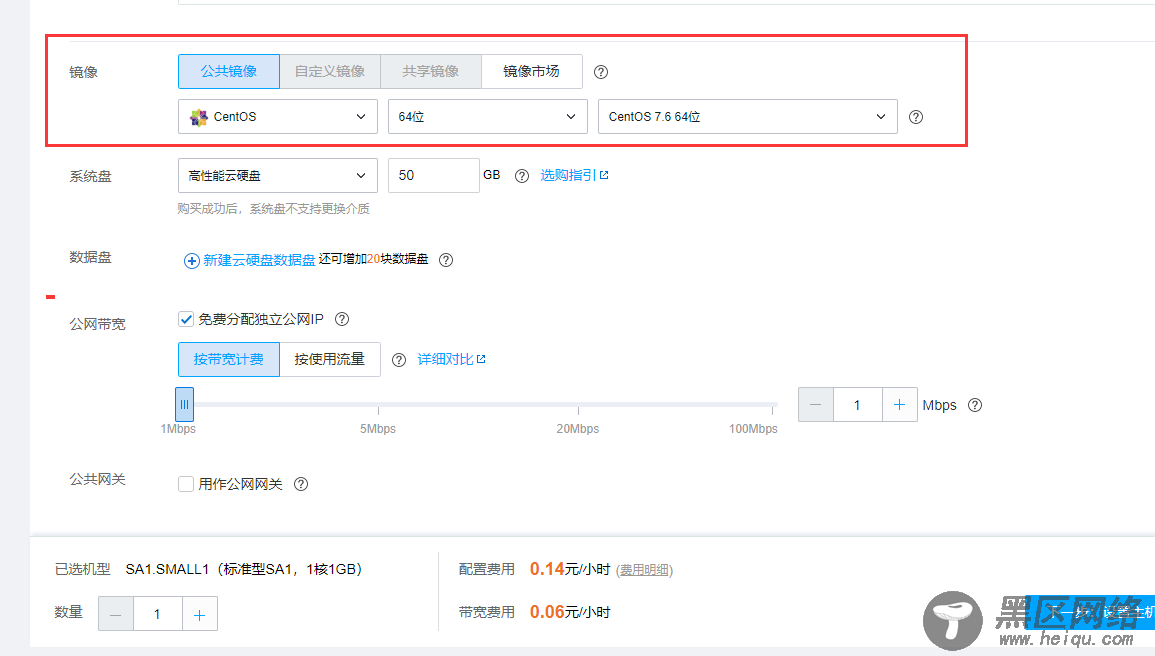Click the plus circle icon for 新建云硬盘数据盘
The width and height of the screenshot is (1155, 656).
(x=192, y=261)
